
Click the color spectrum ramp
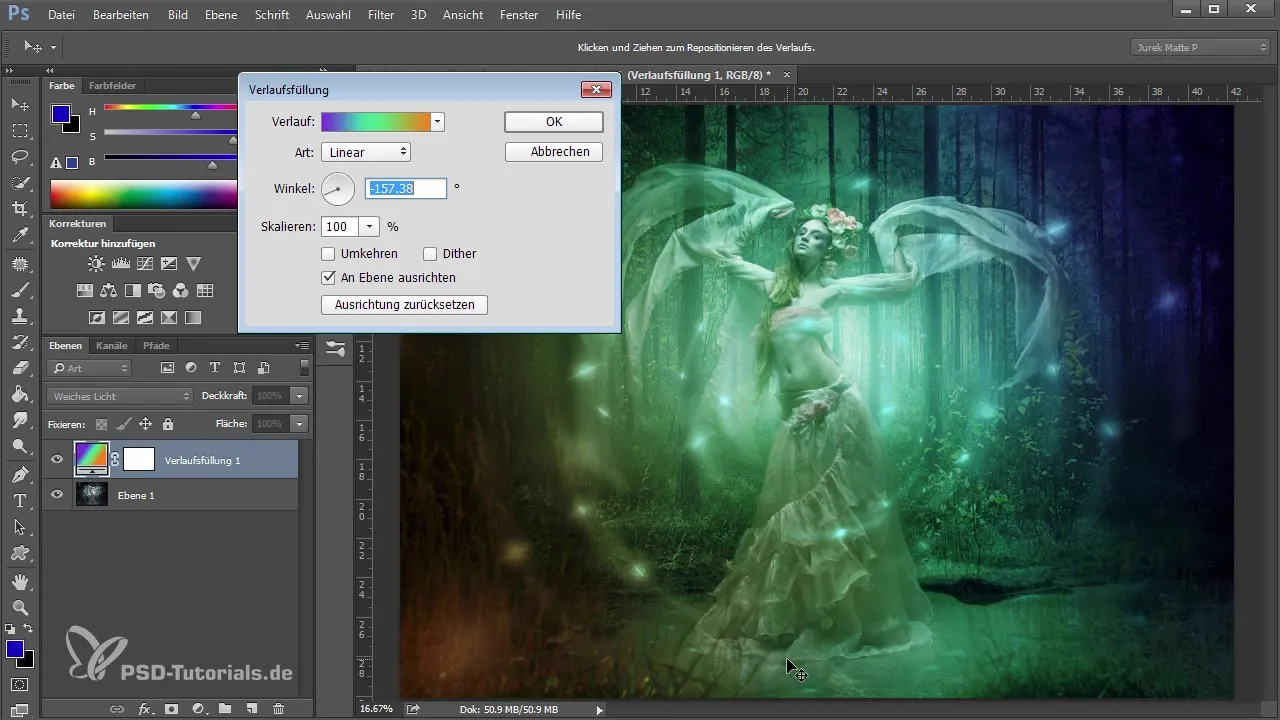pos(143,194)
